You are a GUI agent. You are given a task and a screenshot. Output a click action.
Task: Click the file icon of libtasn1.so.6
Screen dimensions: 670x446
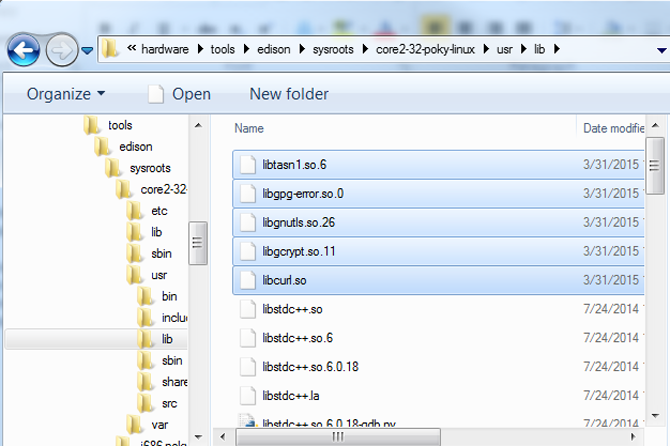[x=247, y=164]
